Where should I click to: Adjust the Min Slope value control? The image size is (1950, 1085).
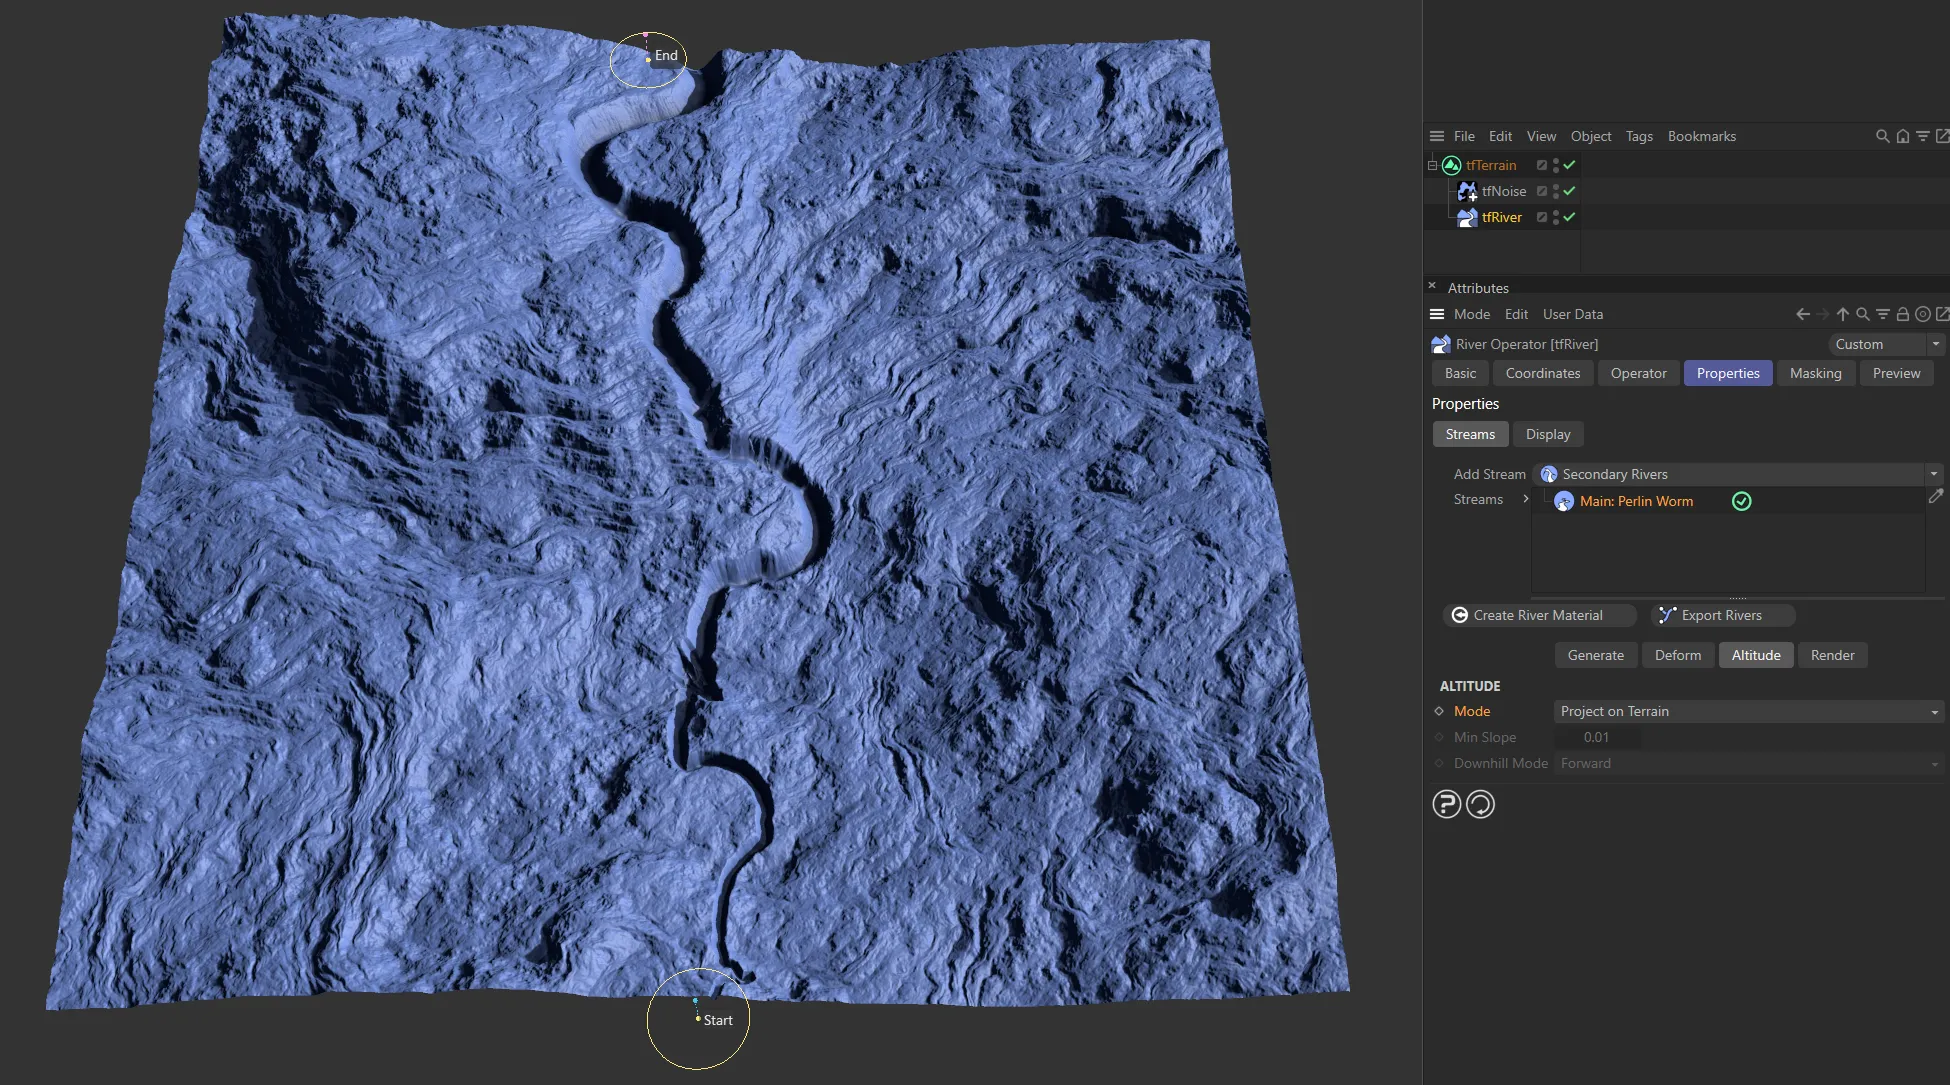1596,737
